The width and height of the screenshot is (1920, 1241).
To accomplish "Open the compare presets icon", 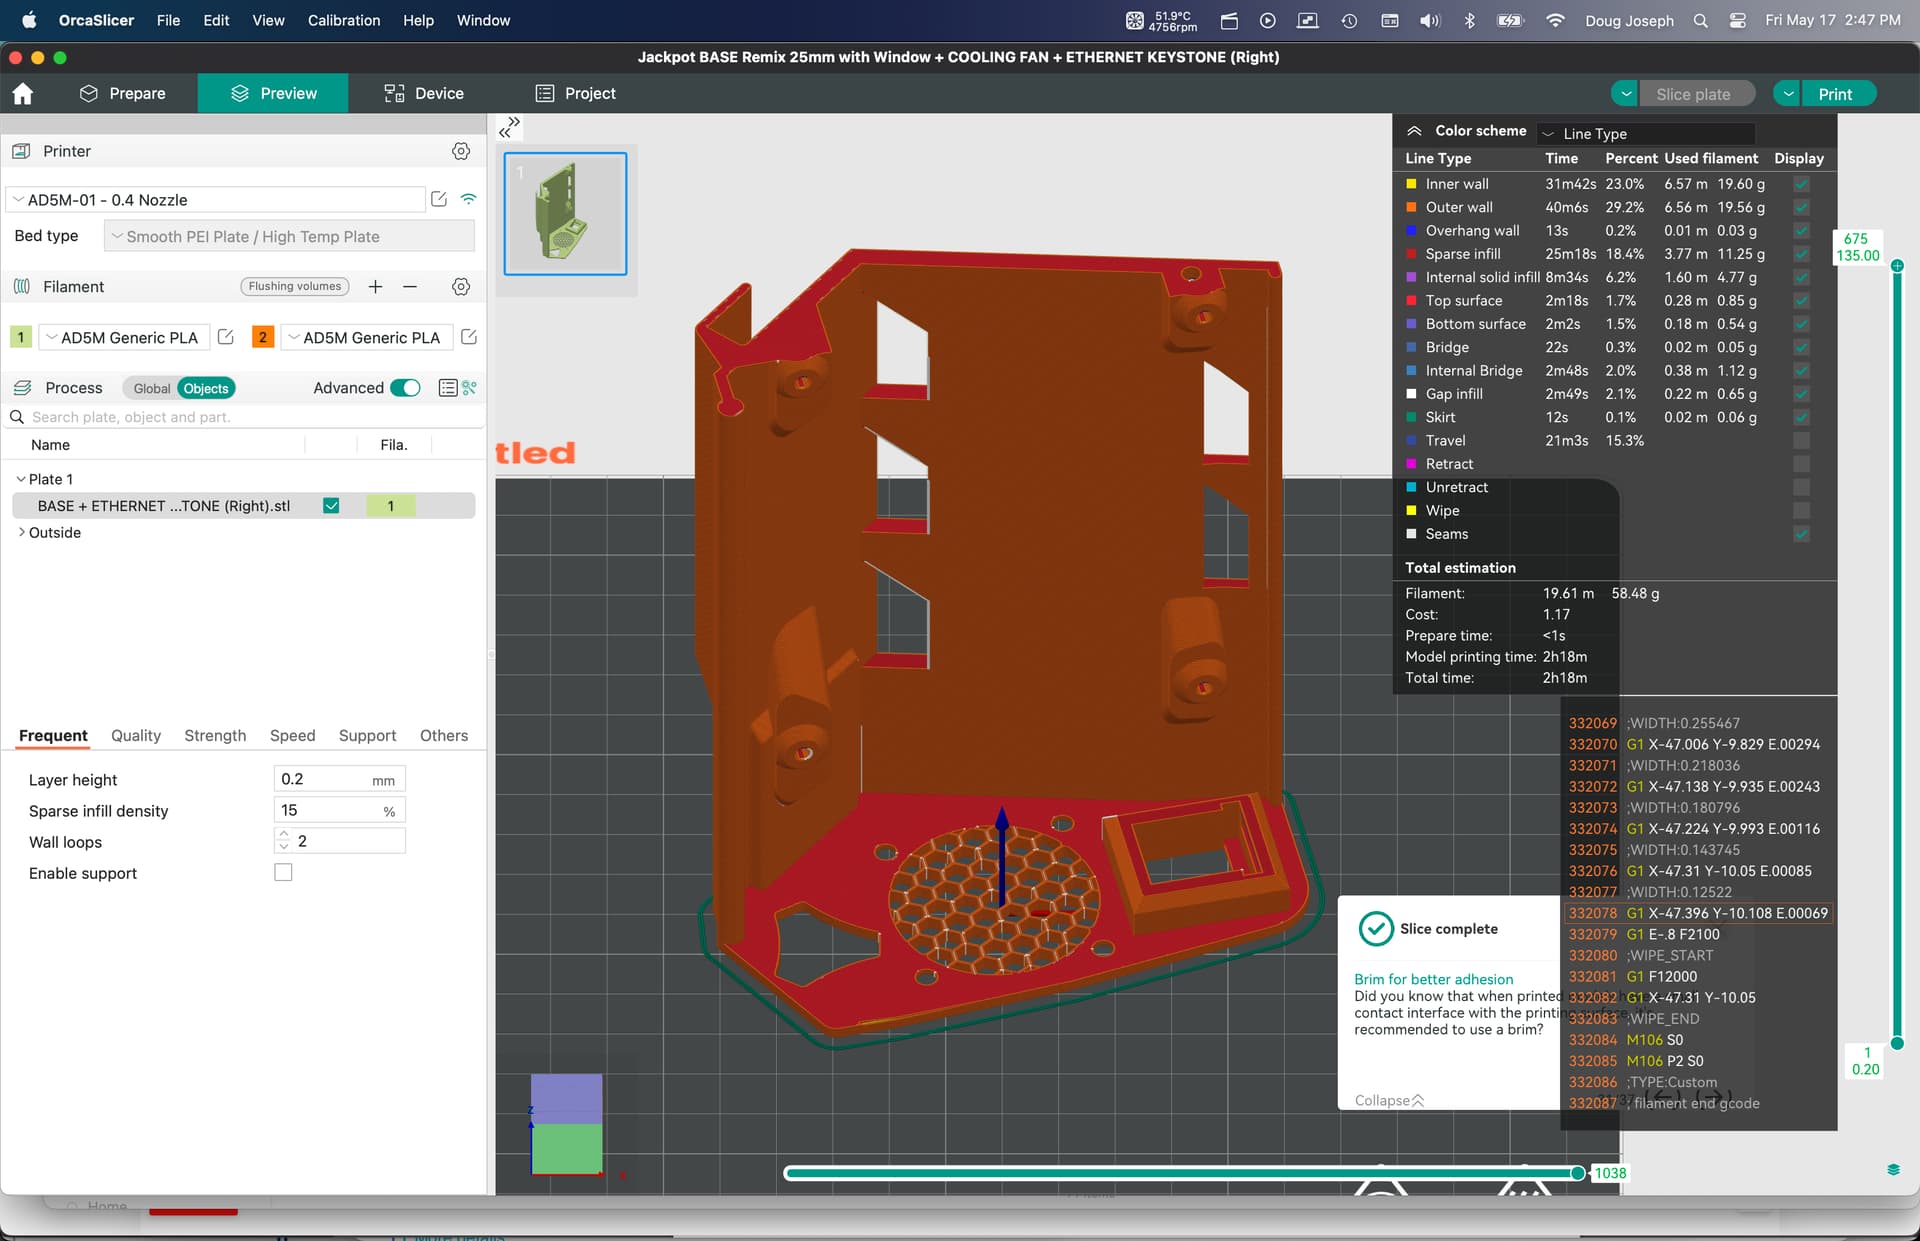I will (x=469, y=388).
